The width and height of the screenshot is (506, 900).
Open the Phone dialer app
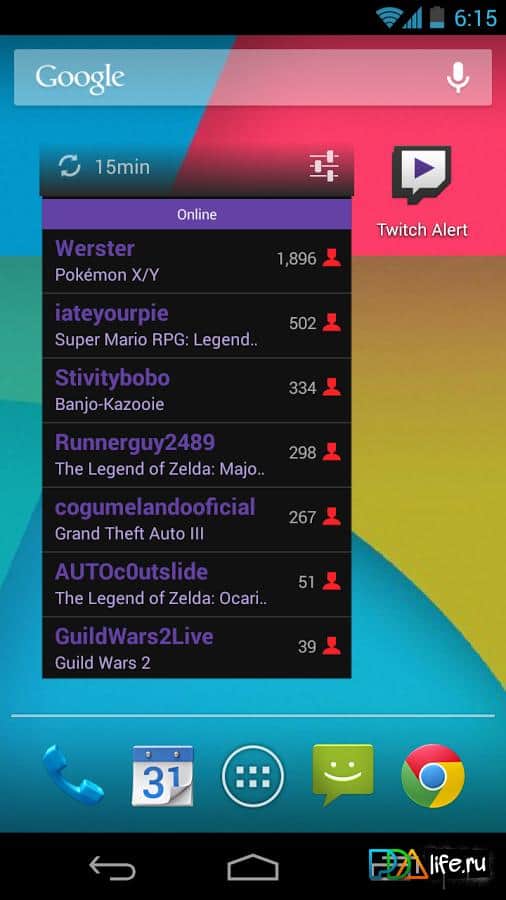73,775
